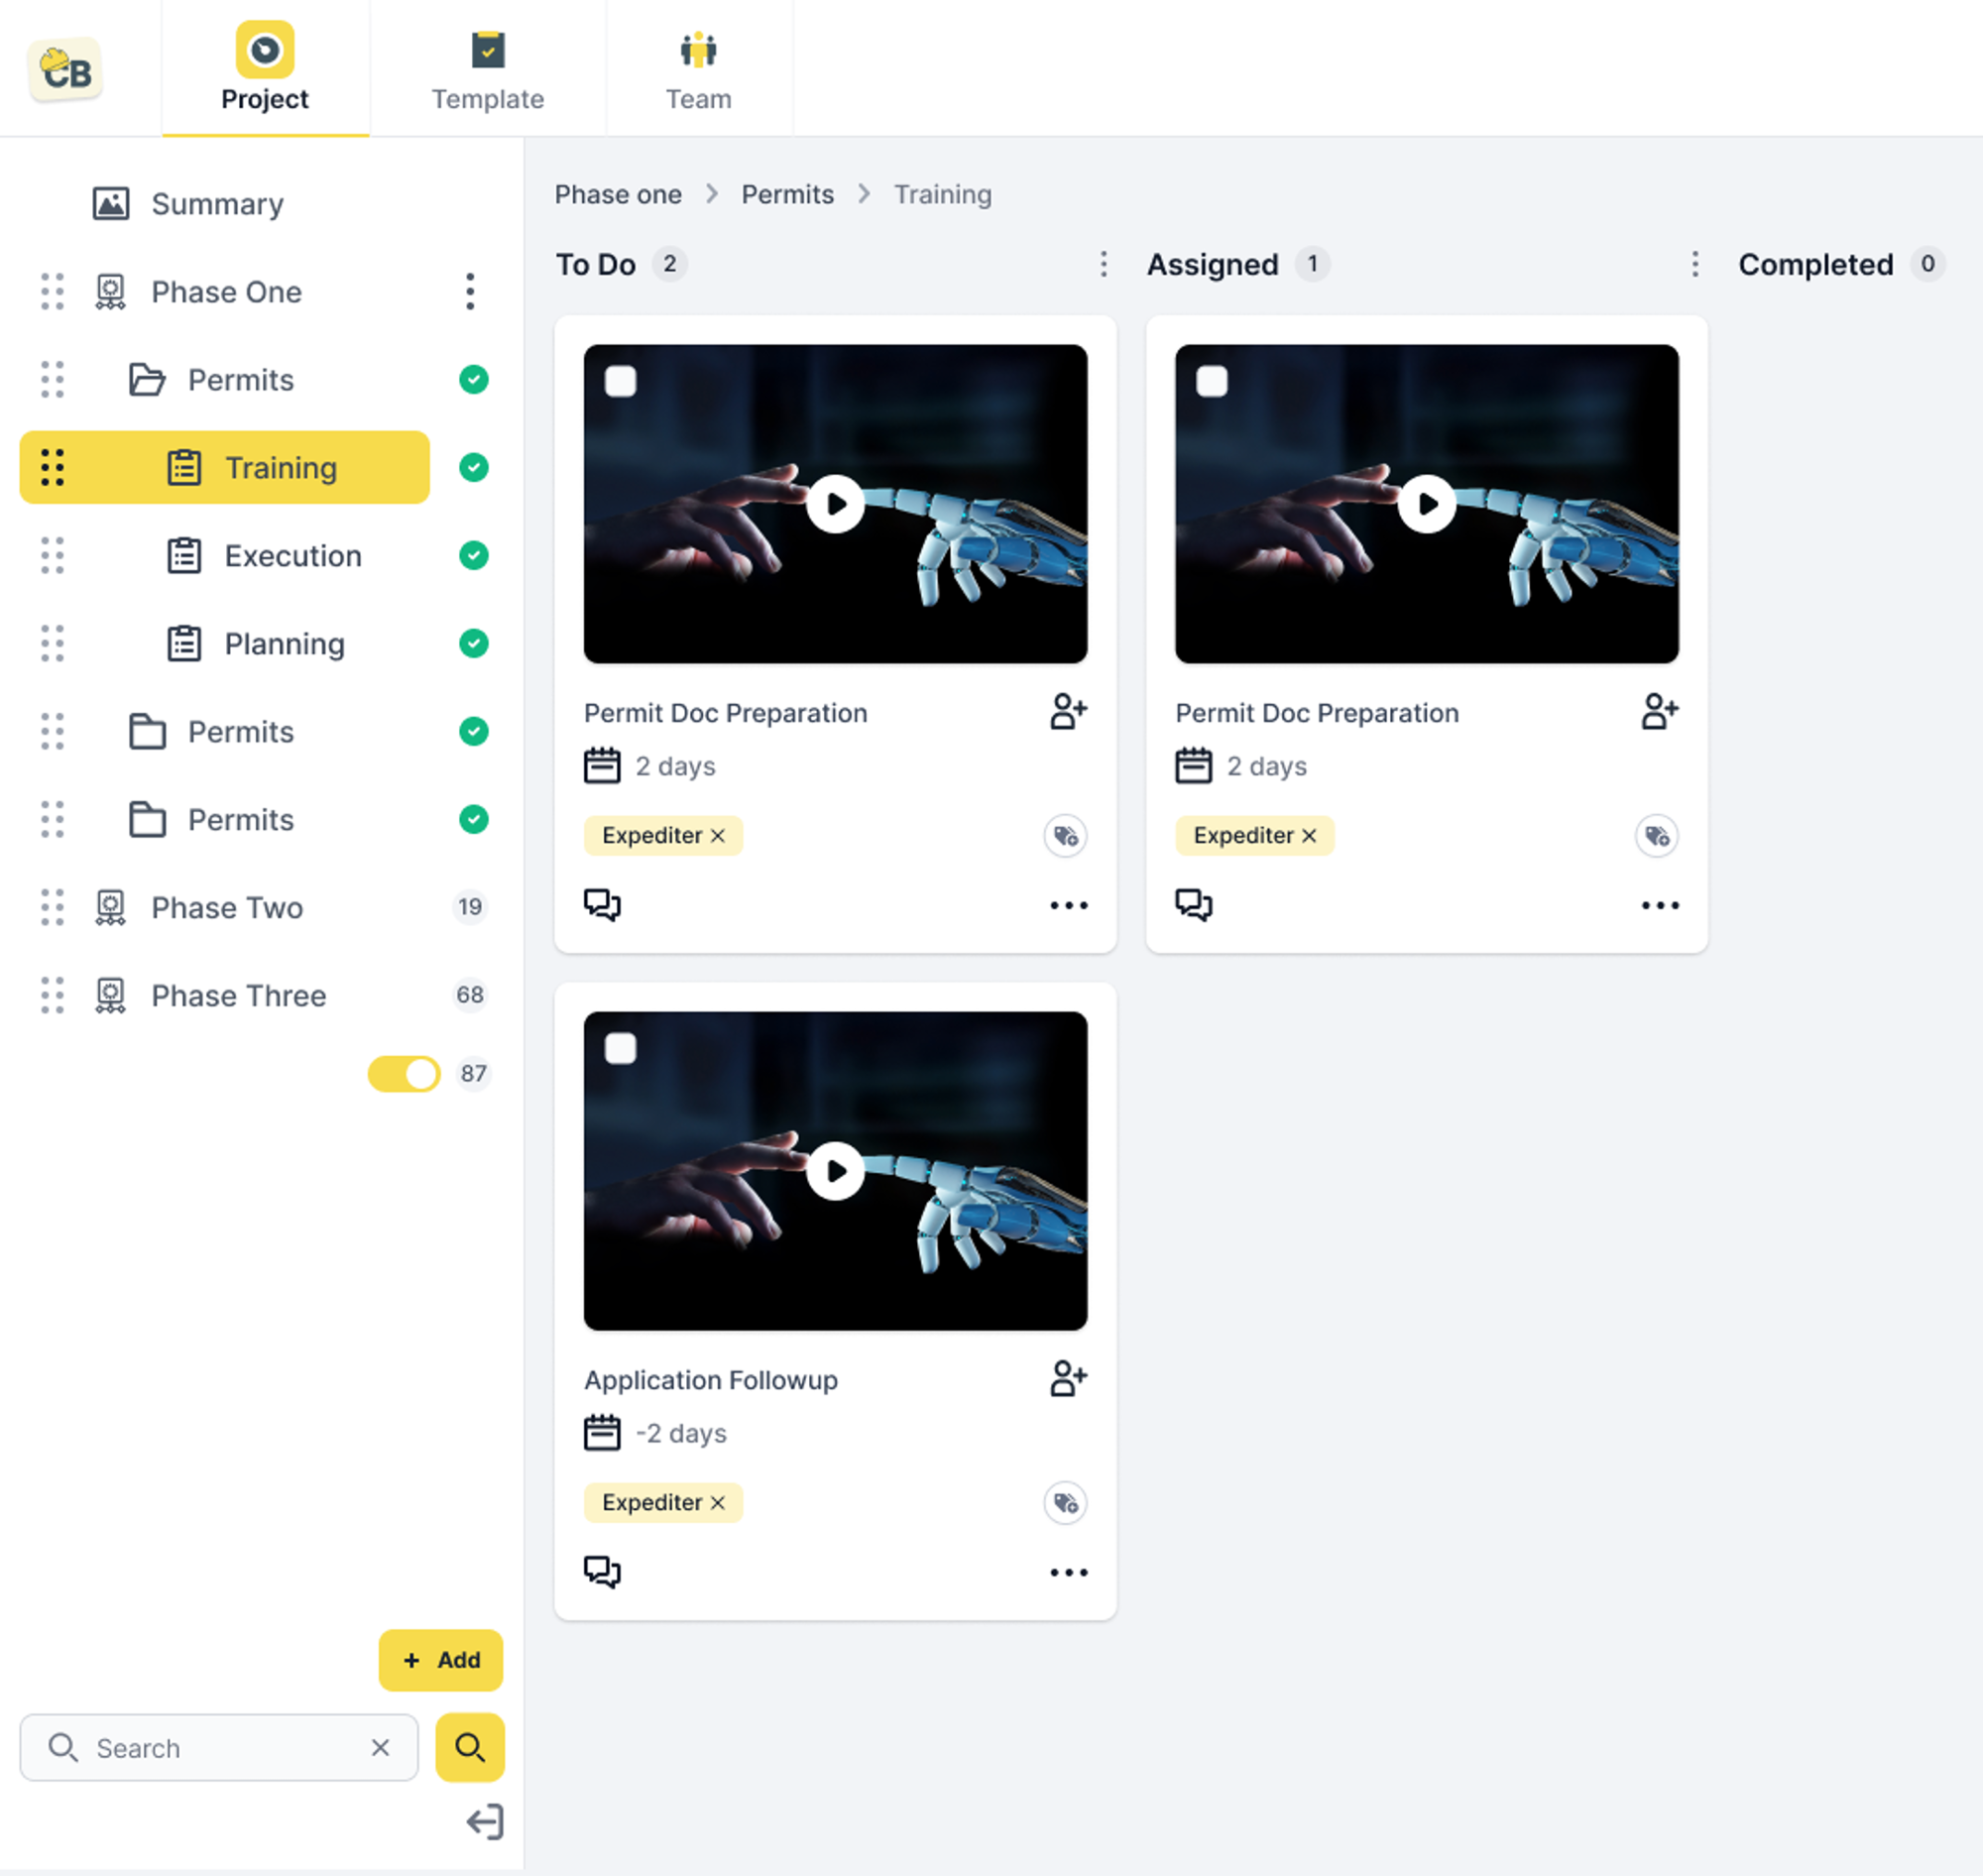This screenshot has width=1983, height=1876.
Task: Open the Team tab
Action: [x=698, y=70]
